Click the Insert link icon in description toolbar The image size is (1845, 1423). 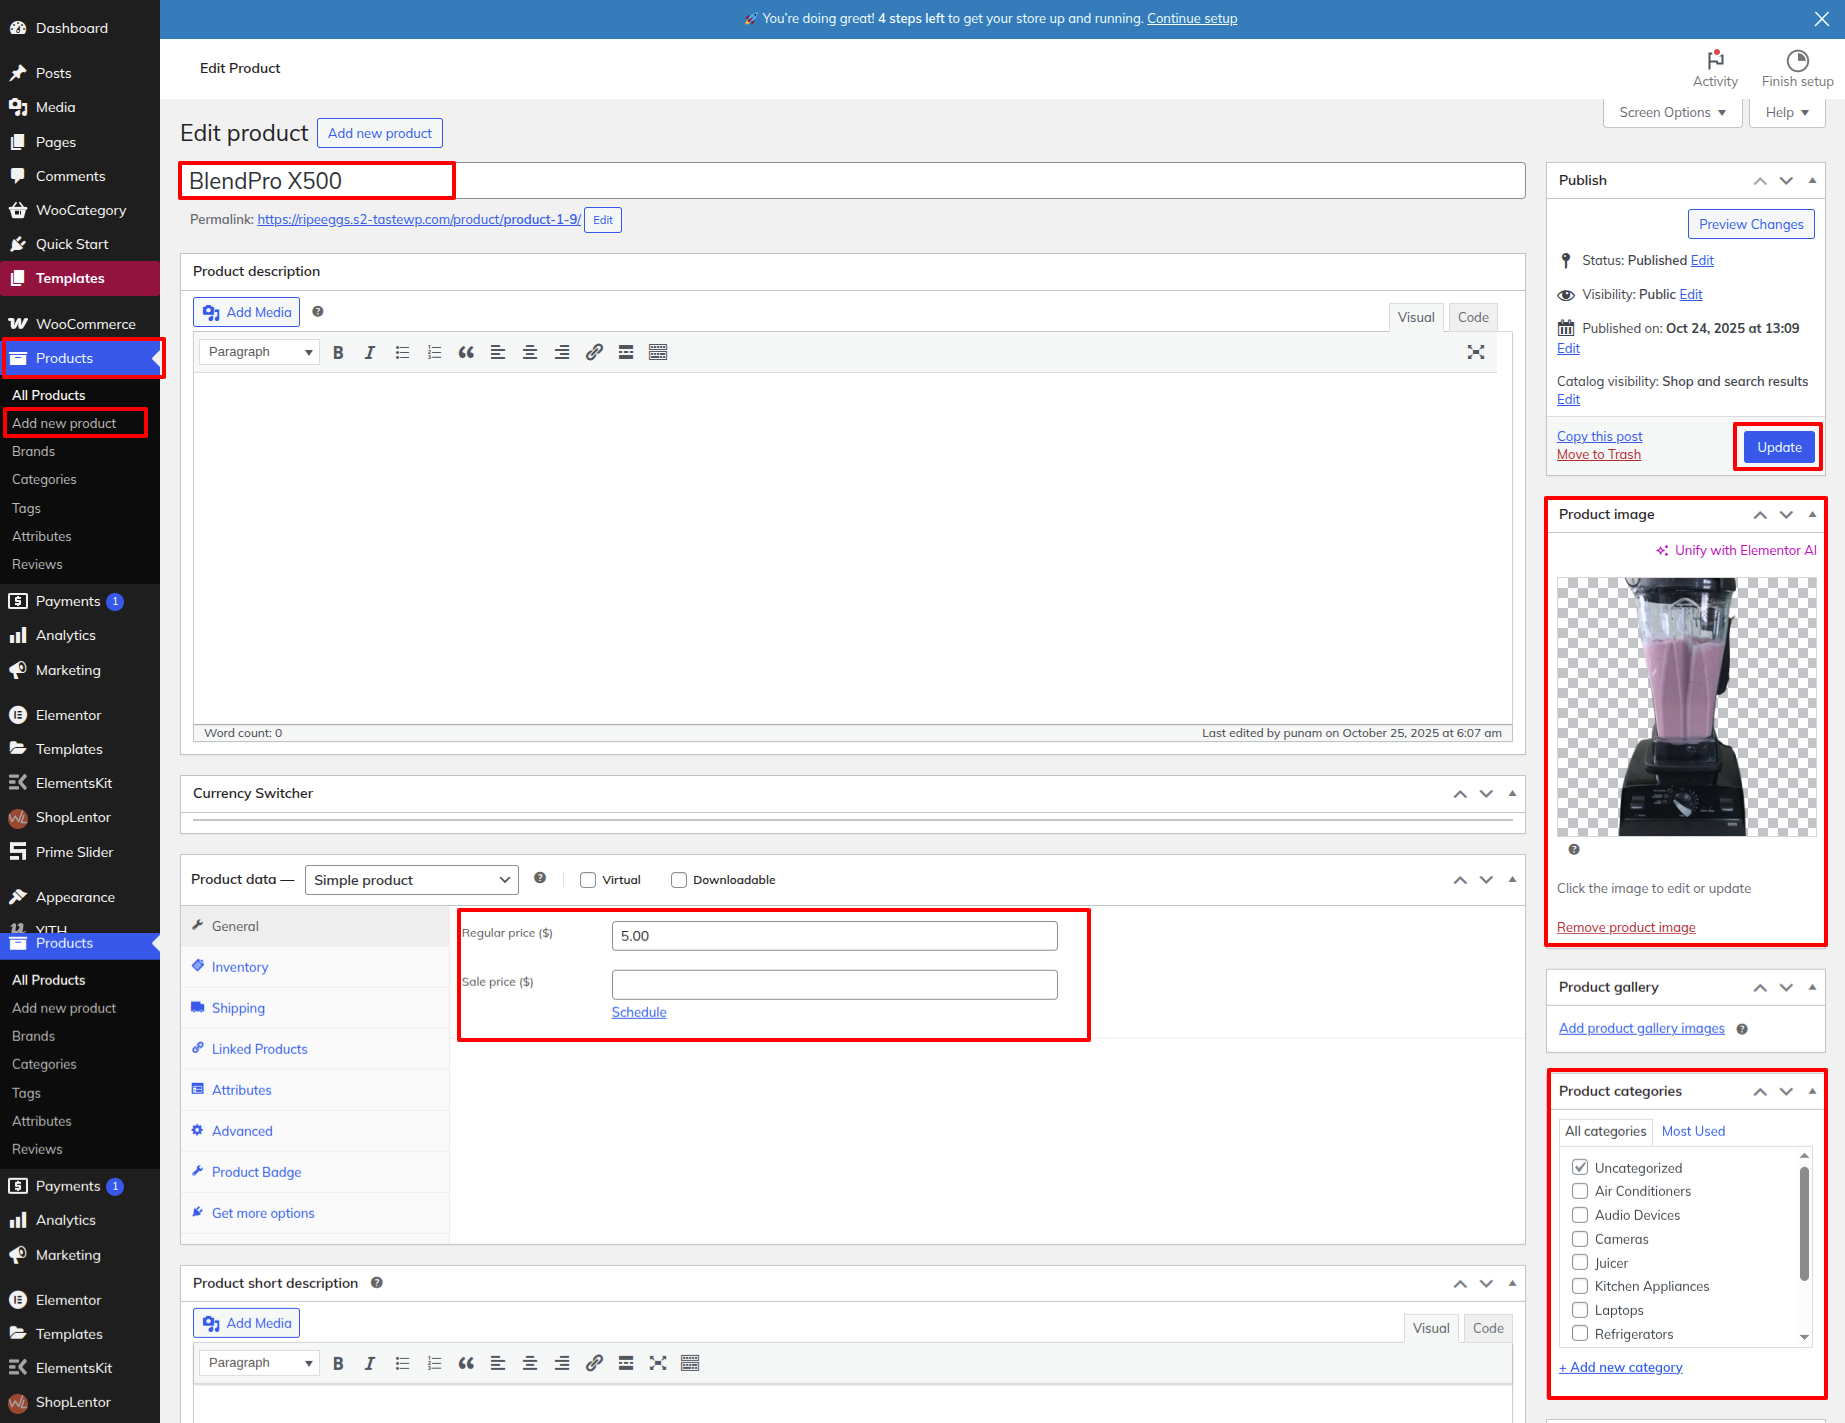point(594,352)
